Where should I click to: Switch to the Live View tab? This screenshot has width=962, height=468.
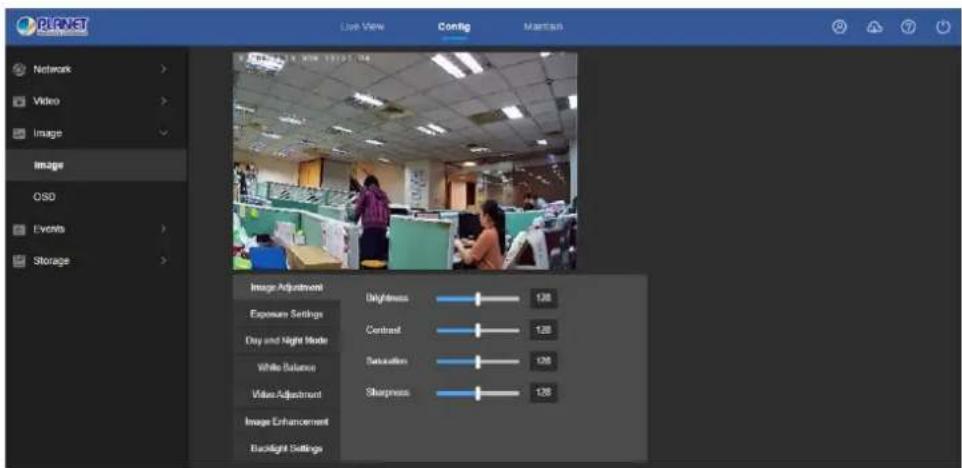tap(362, 26)
